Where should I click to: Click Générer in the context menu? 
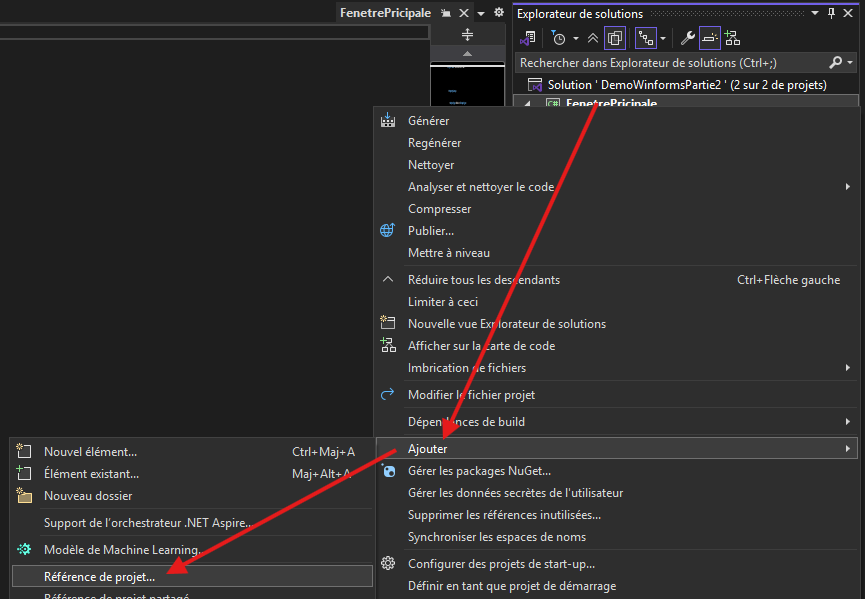click(x=428, y=121)
